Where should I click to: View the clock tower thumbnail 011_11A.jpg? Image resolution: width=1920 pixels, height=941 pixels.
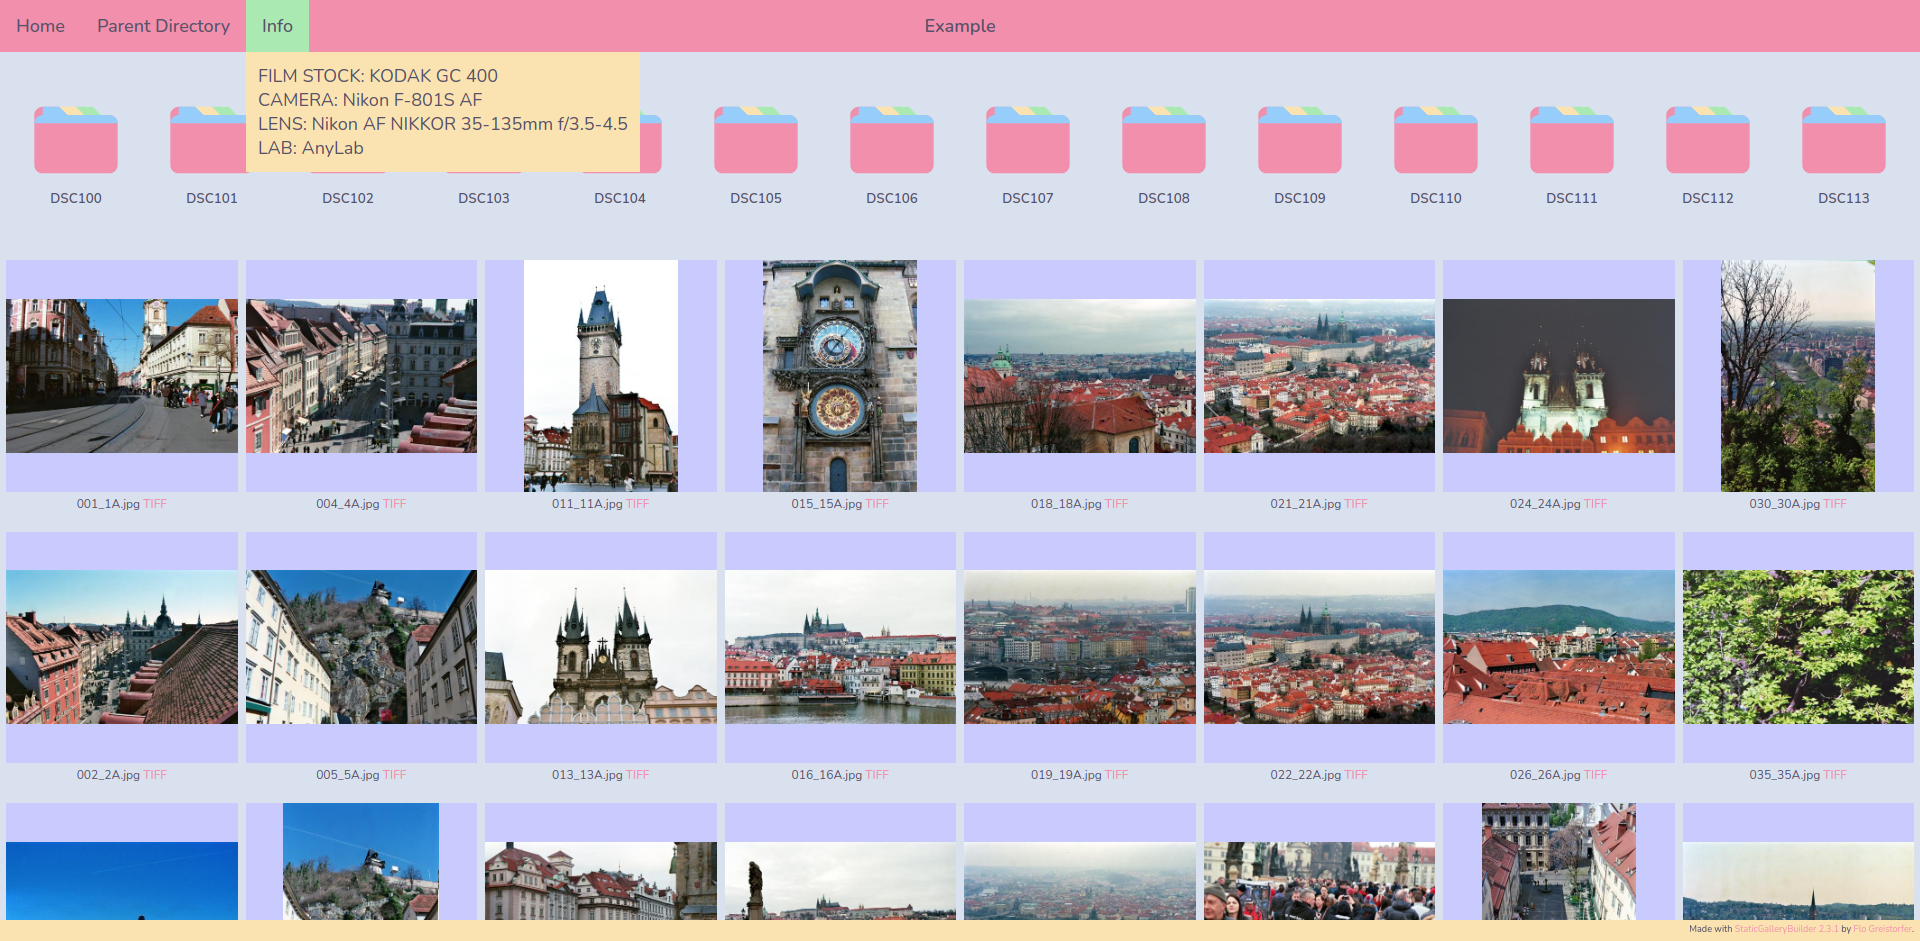[601, 376]
